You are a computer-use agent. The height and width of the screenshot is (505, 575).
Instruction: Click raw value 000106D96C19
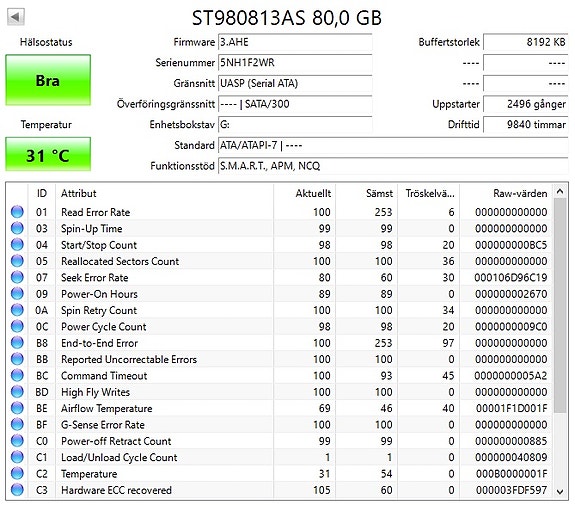[510, 278]
